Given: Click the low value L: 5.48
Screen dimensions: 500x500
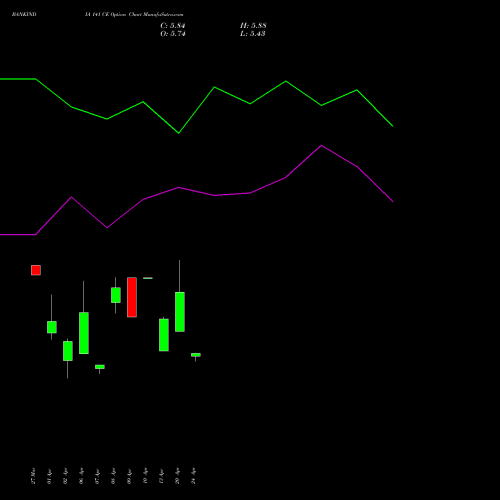Looking at the screenshot, I should [x=253, y=34].
